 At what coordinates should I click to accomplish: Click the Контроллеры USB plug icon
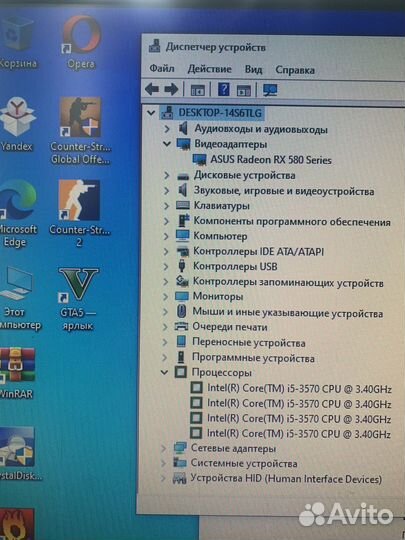(x=182, y=267)
